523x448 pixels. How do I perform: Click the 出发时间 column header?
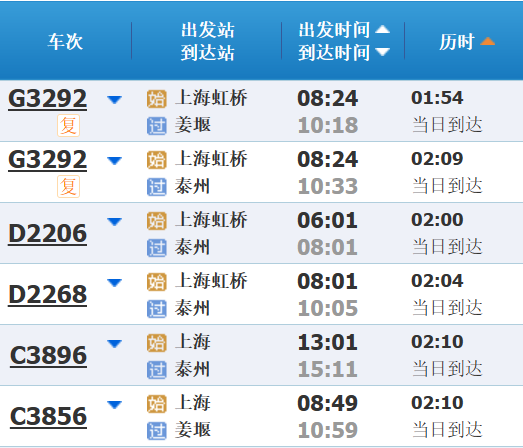pos(334,30)
